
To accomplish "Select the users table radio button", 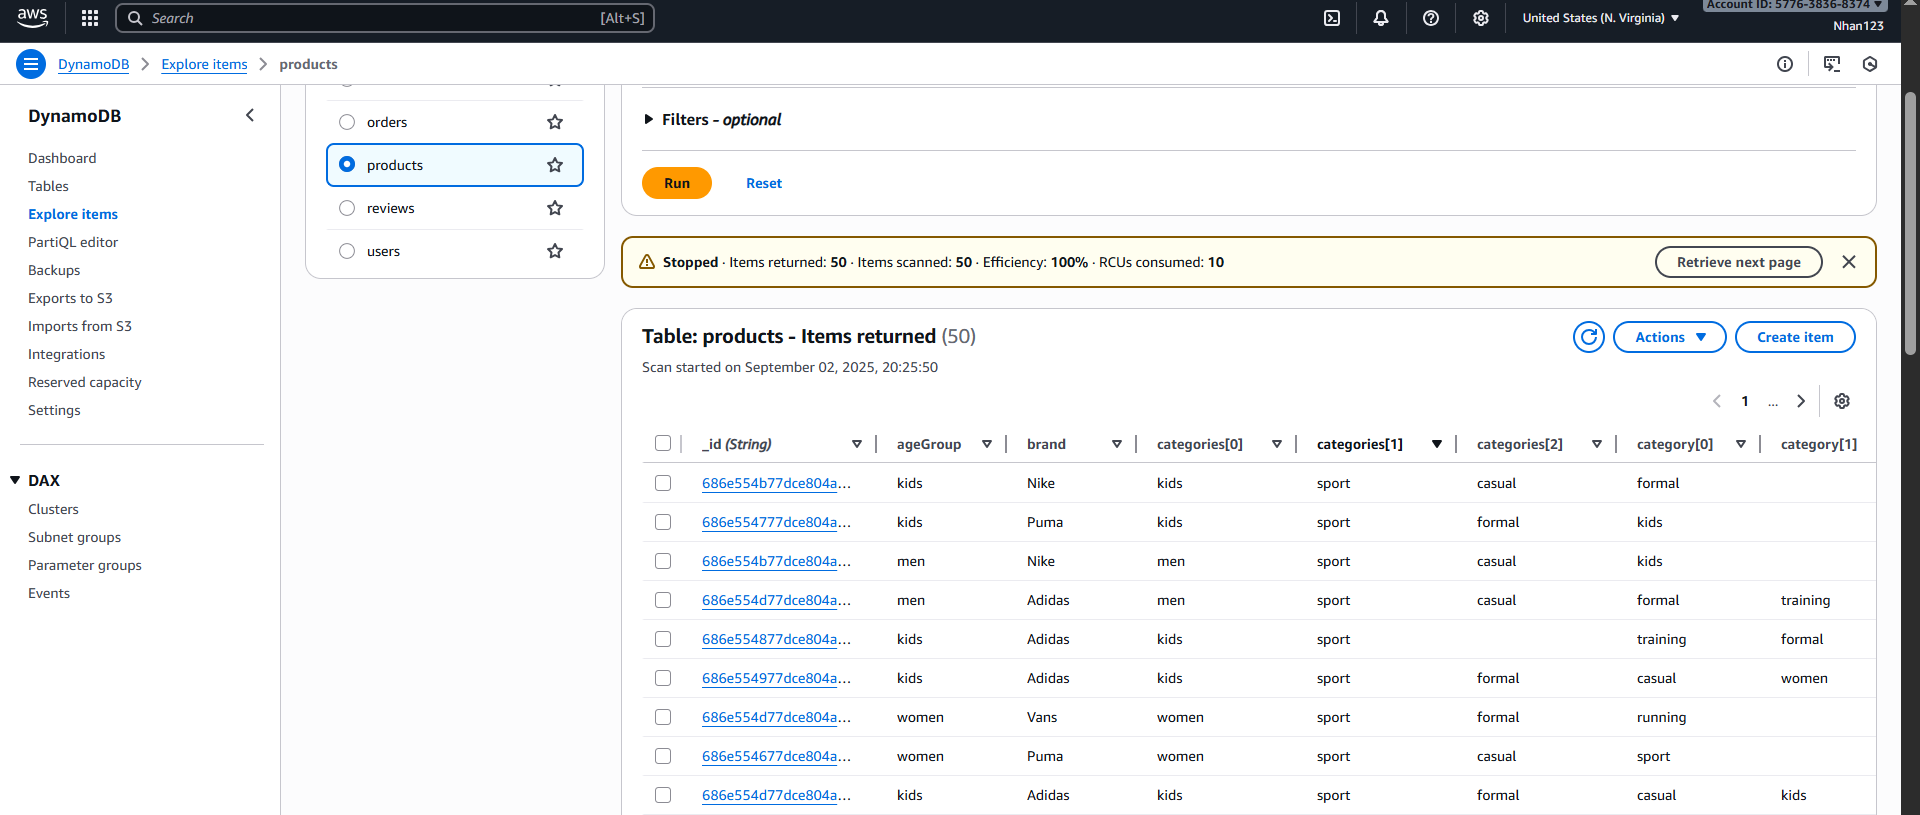I will click(347, 251).
